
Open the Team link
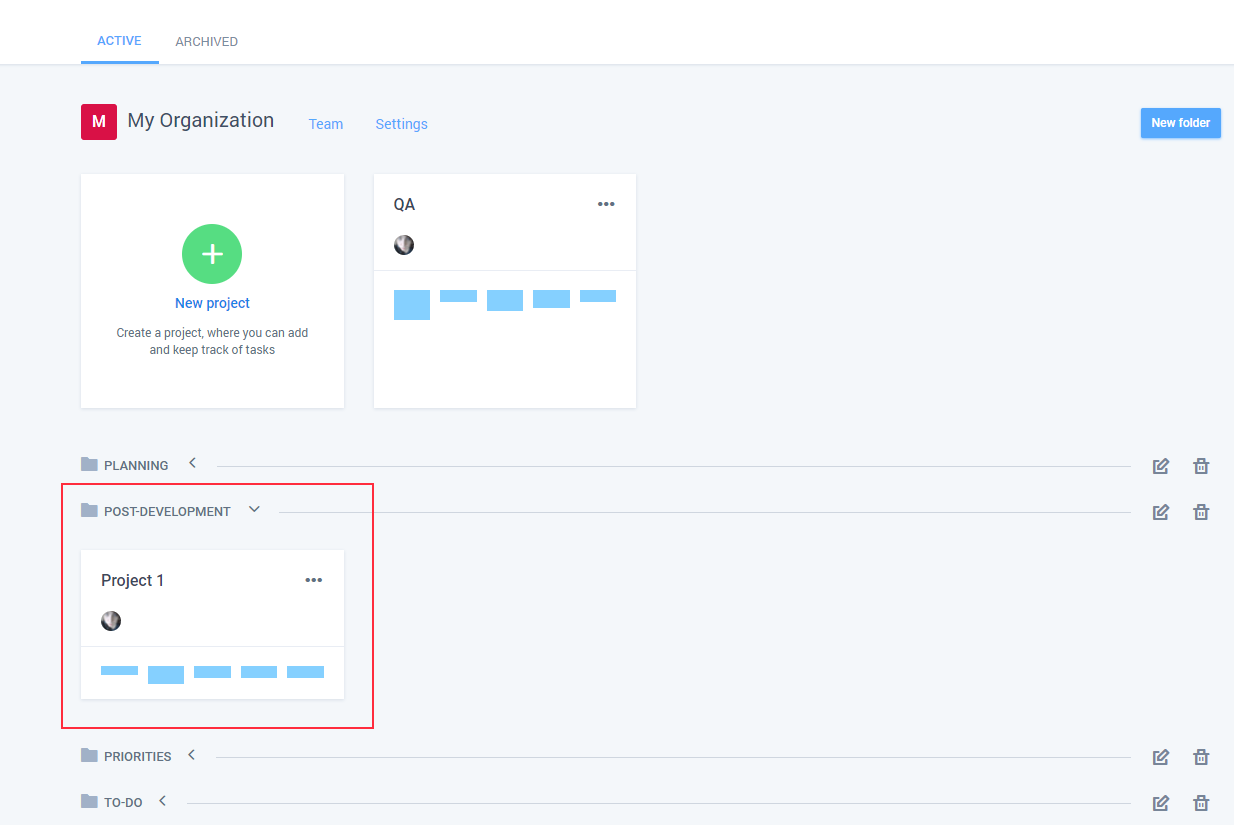[326, 124]
